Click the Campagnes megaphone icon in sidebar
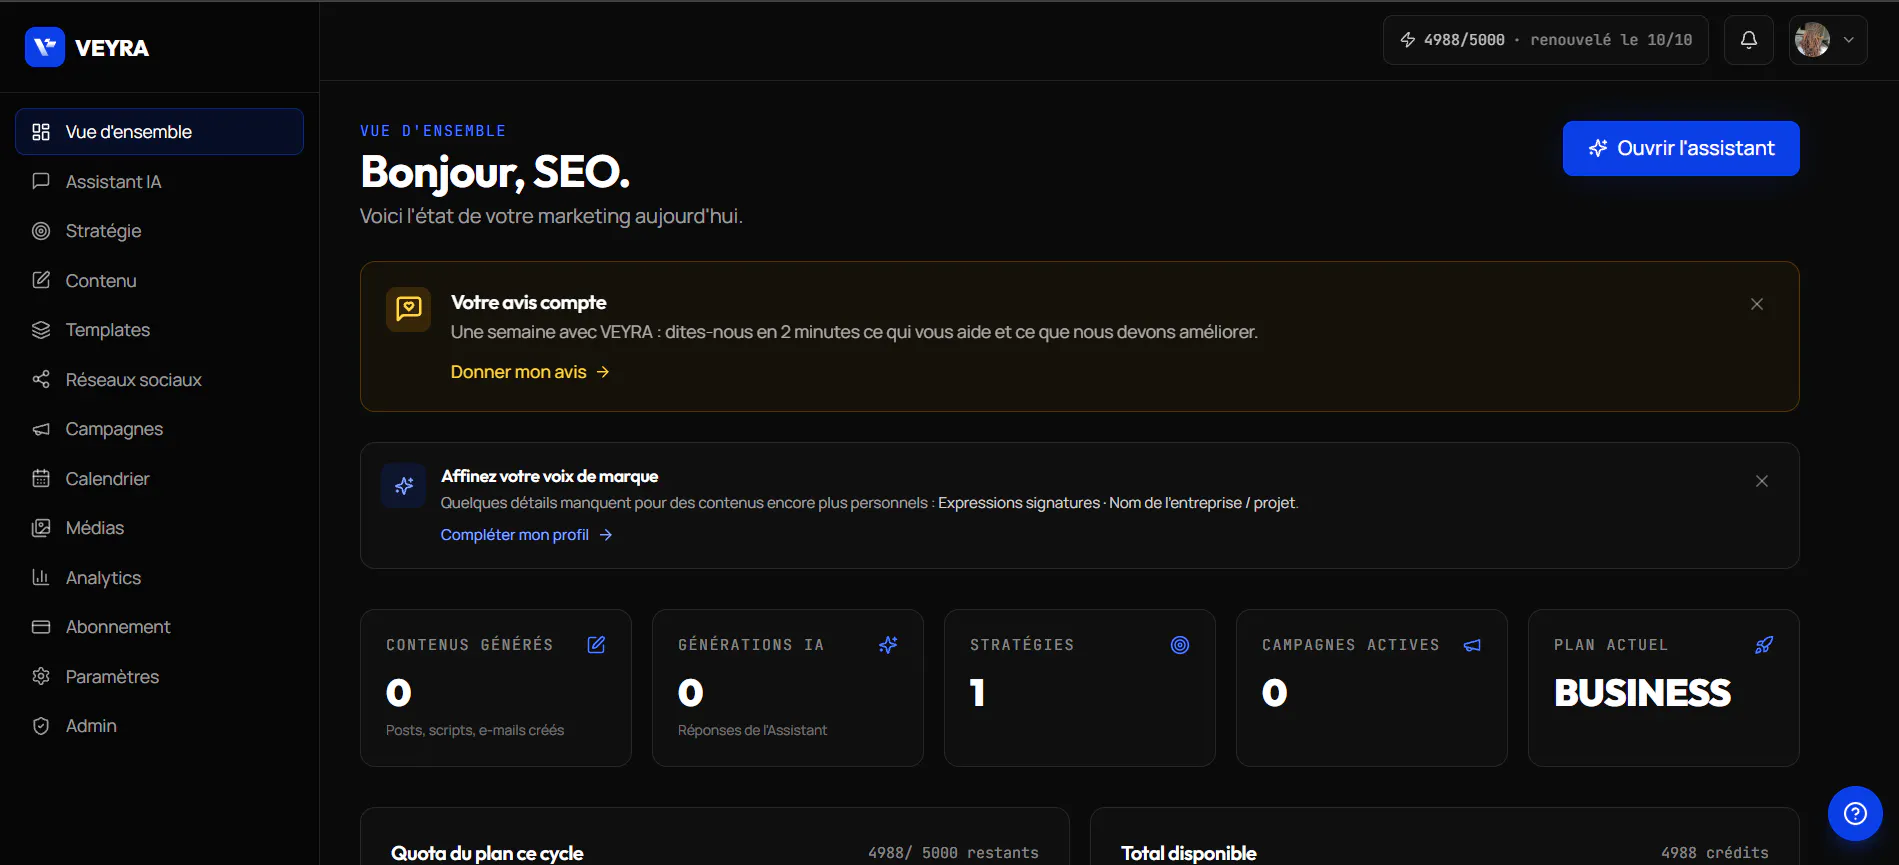 pos(41,429)
